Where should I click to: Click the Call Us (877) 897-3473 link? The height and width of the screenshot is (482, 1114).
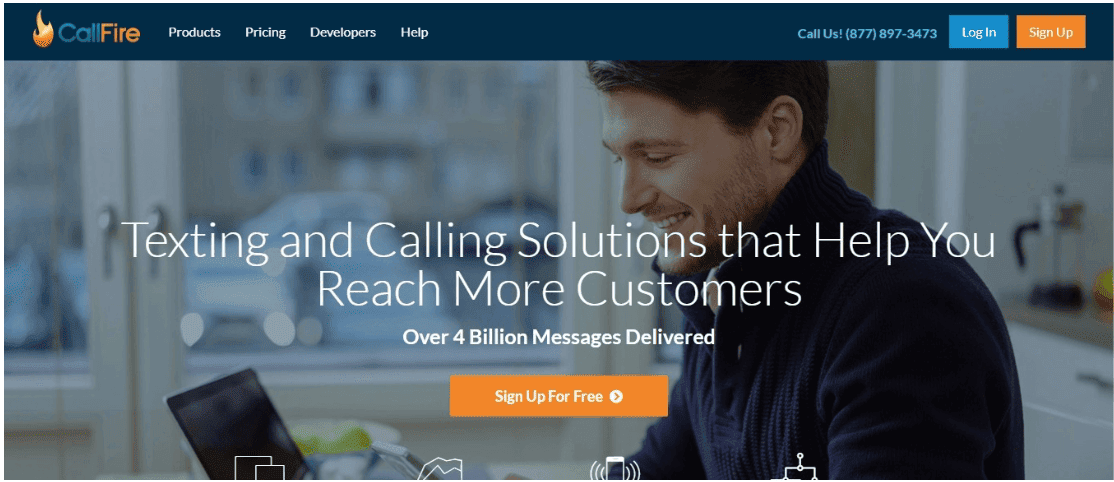point(867,33)
